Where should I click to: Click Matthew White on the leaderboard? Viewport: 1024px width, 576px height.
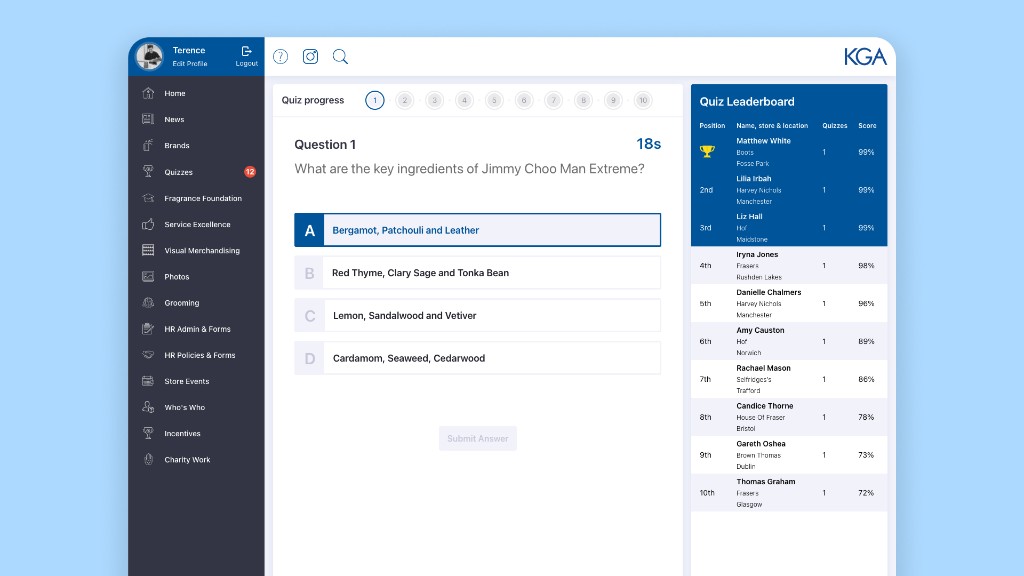(x=763, y=140)
